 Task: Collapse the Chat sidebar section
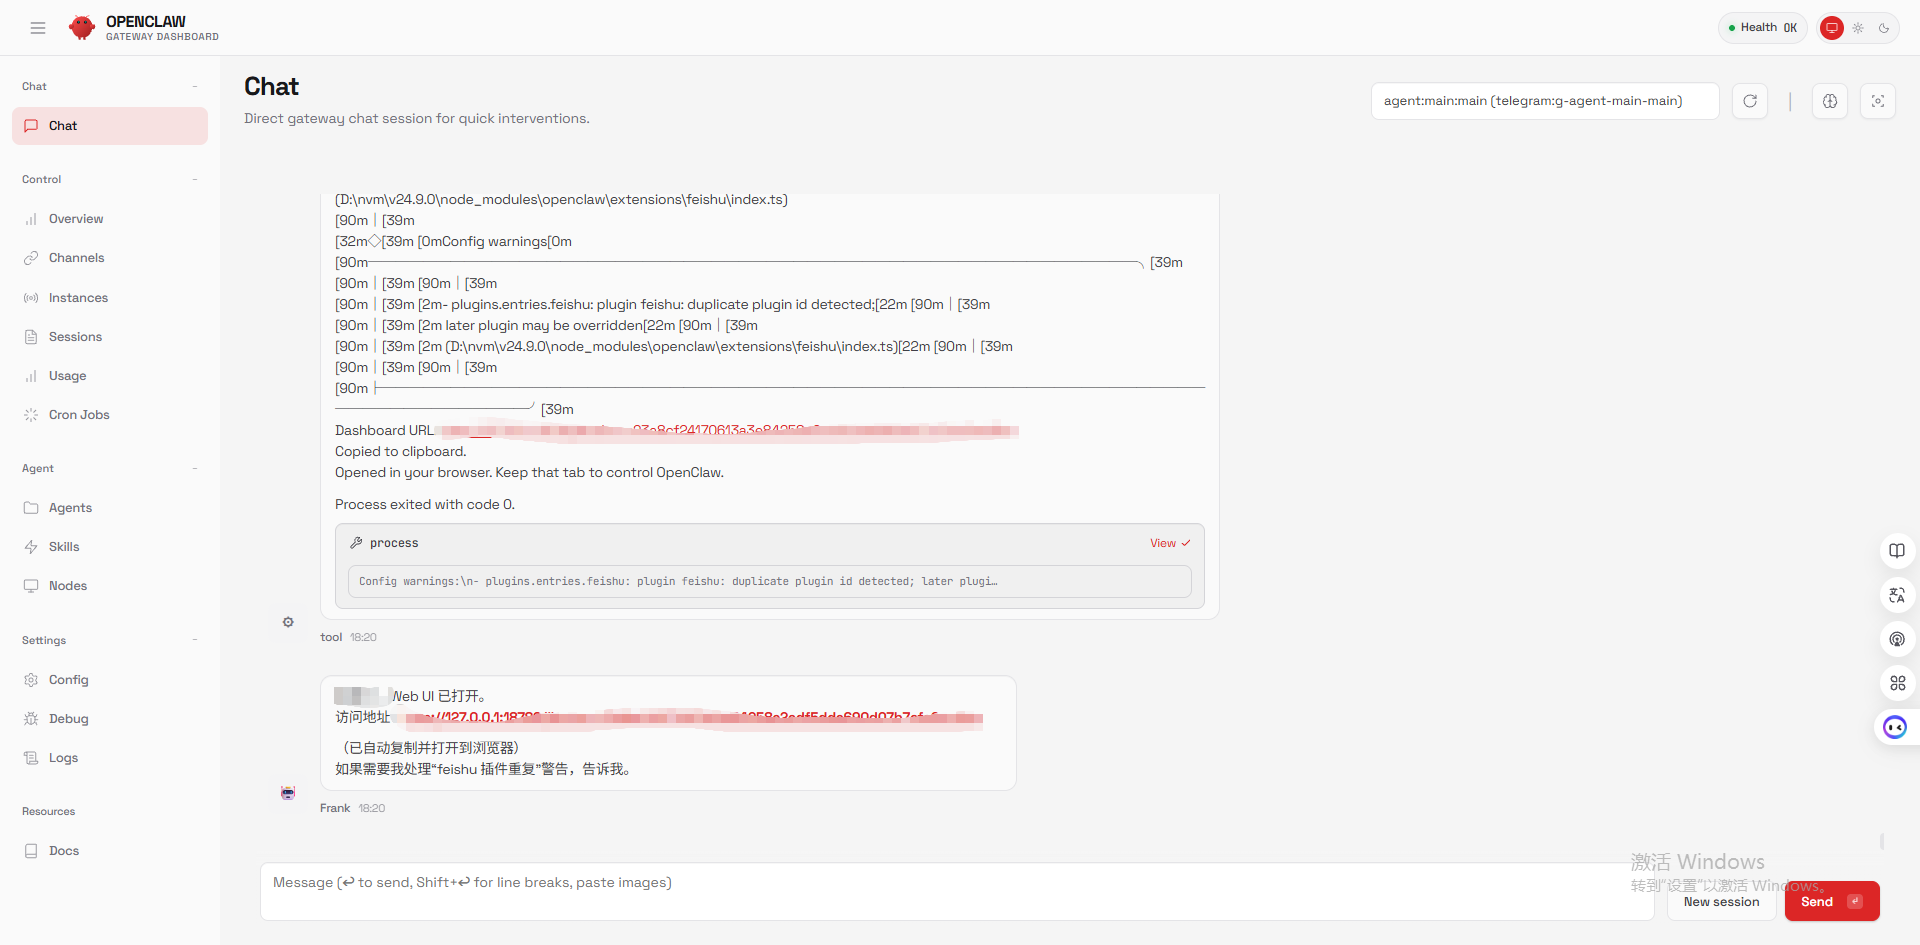[x=195, y=86]
